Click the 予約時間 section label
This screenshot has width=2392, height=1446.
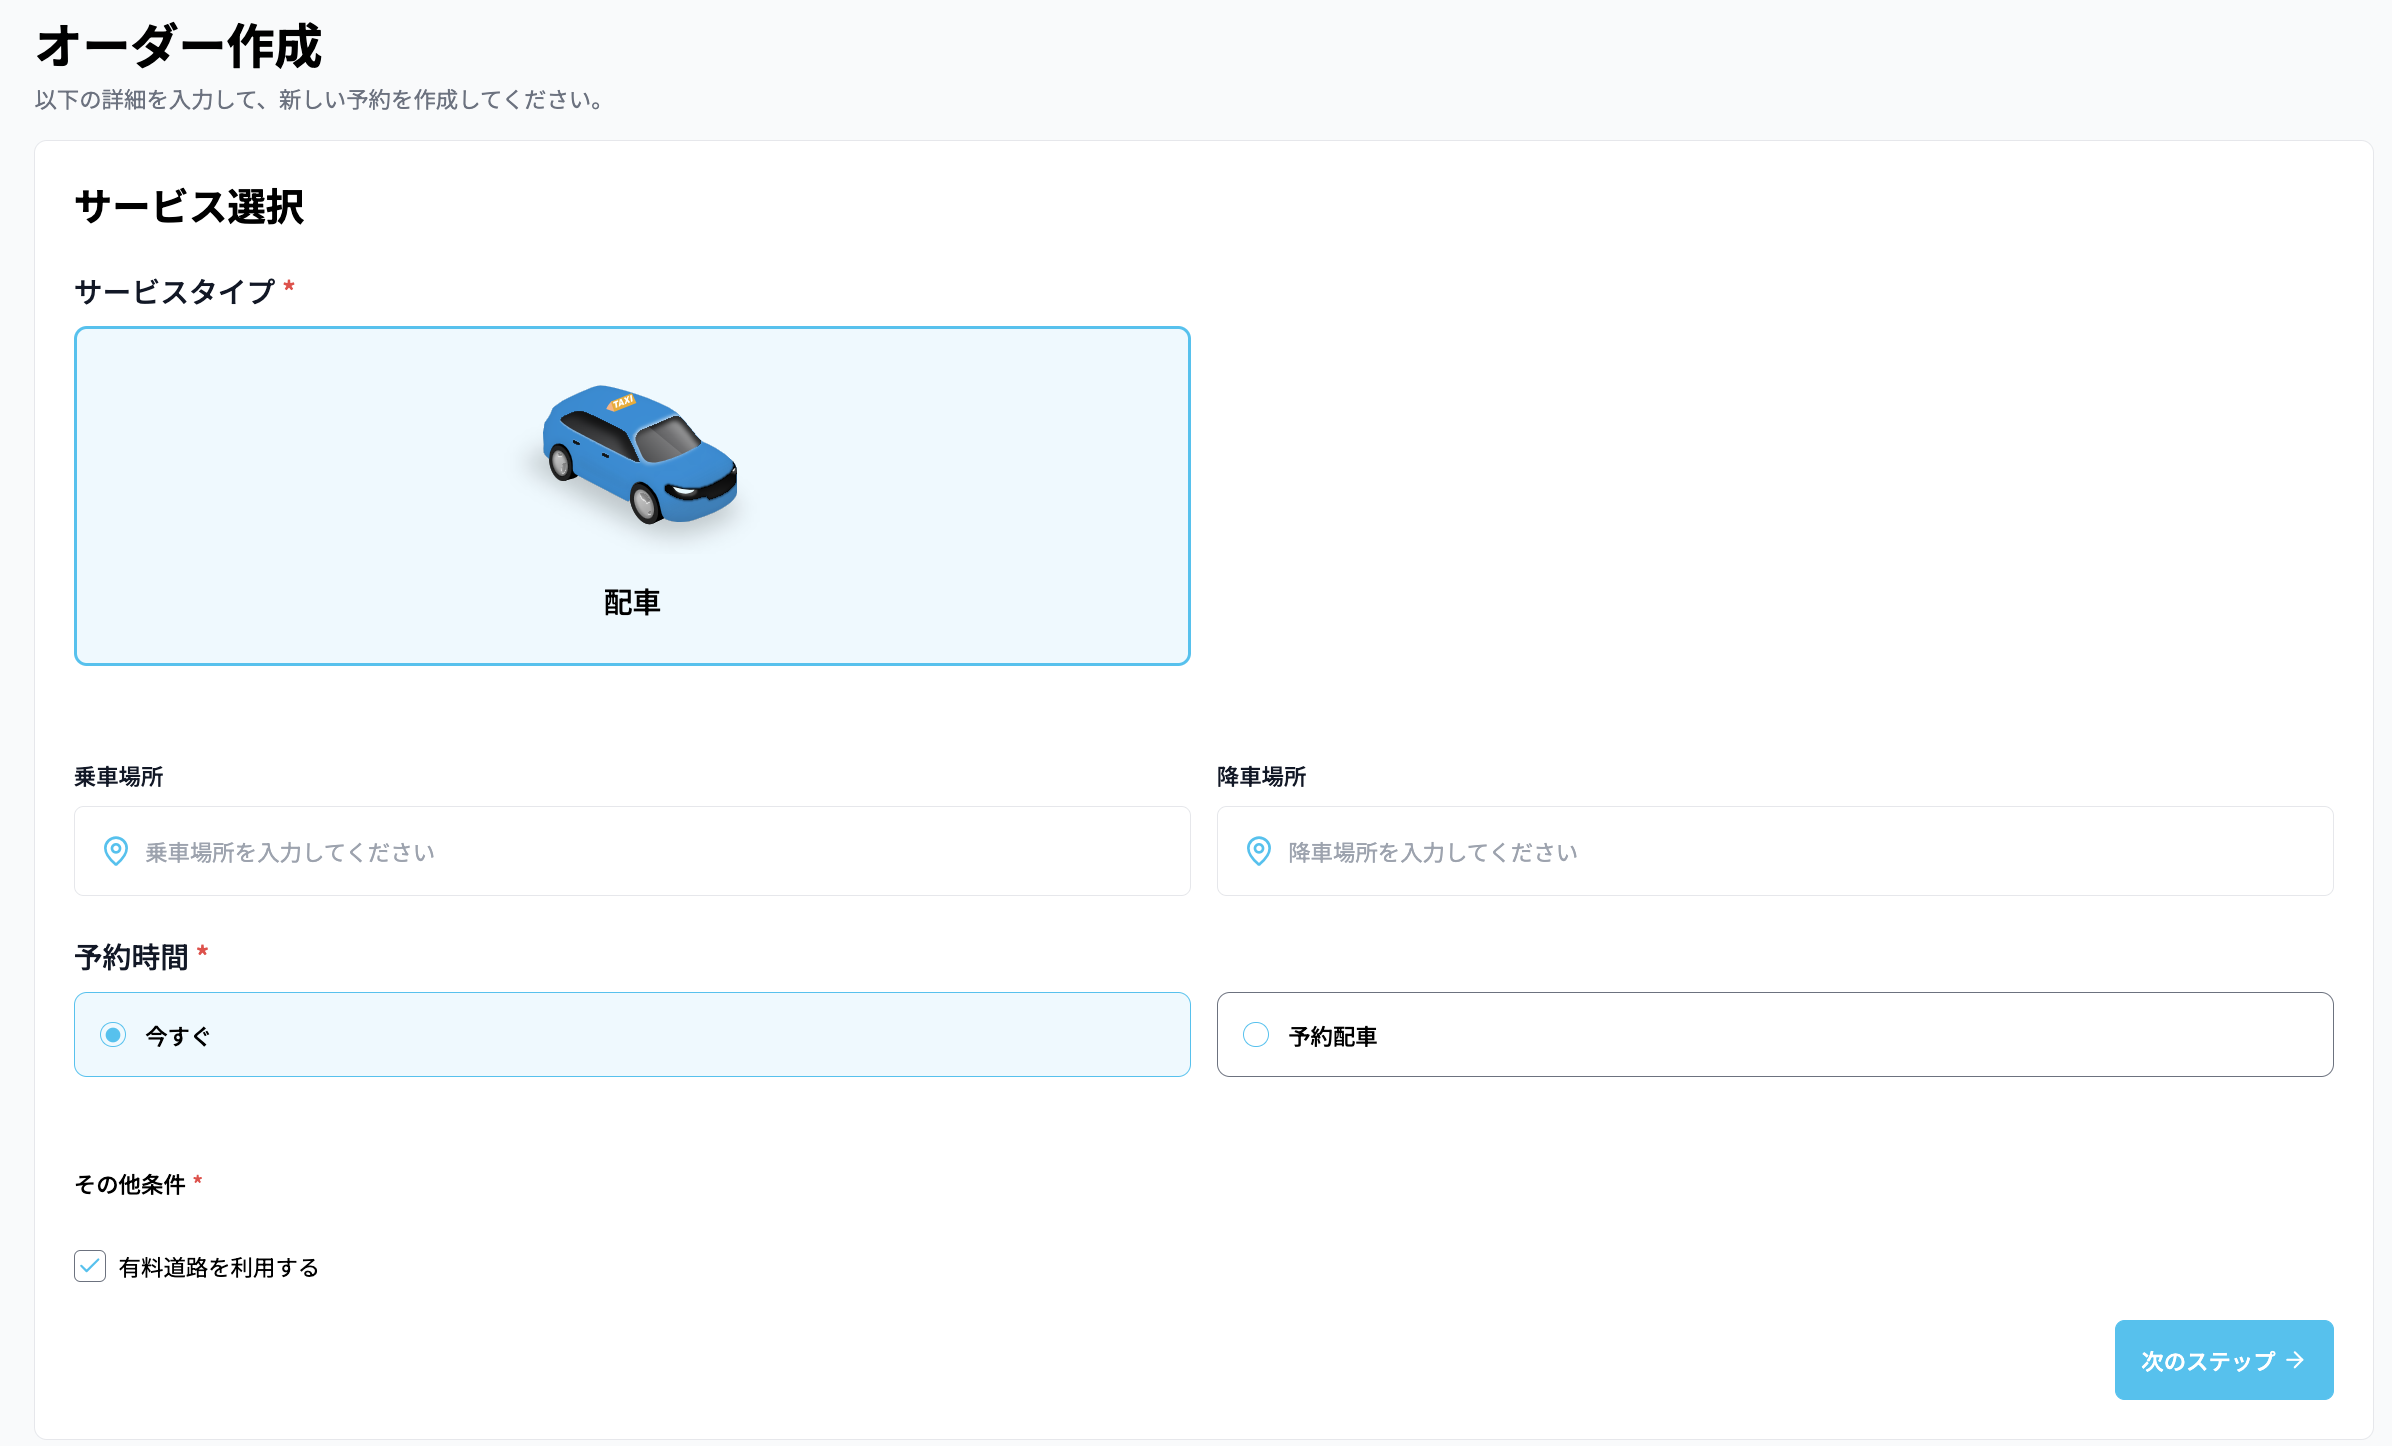click(x=131, y=957)
